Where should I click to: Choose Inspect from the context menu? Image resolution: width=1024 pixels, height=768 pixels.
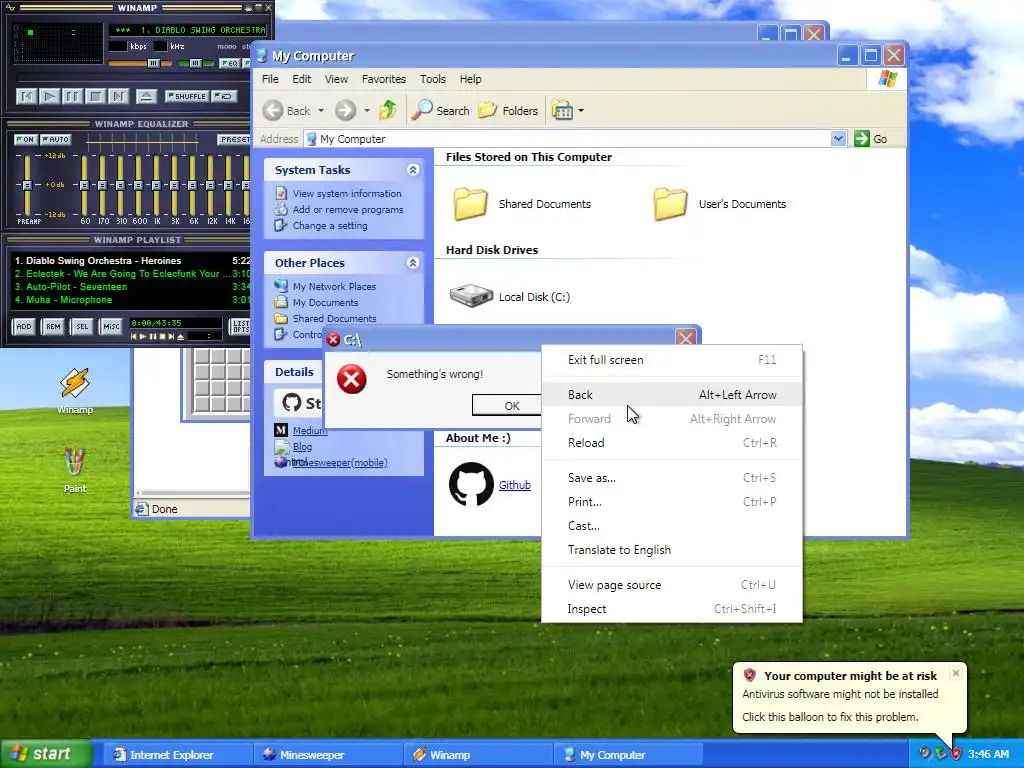tap(672, 609)
